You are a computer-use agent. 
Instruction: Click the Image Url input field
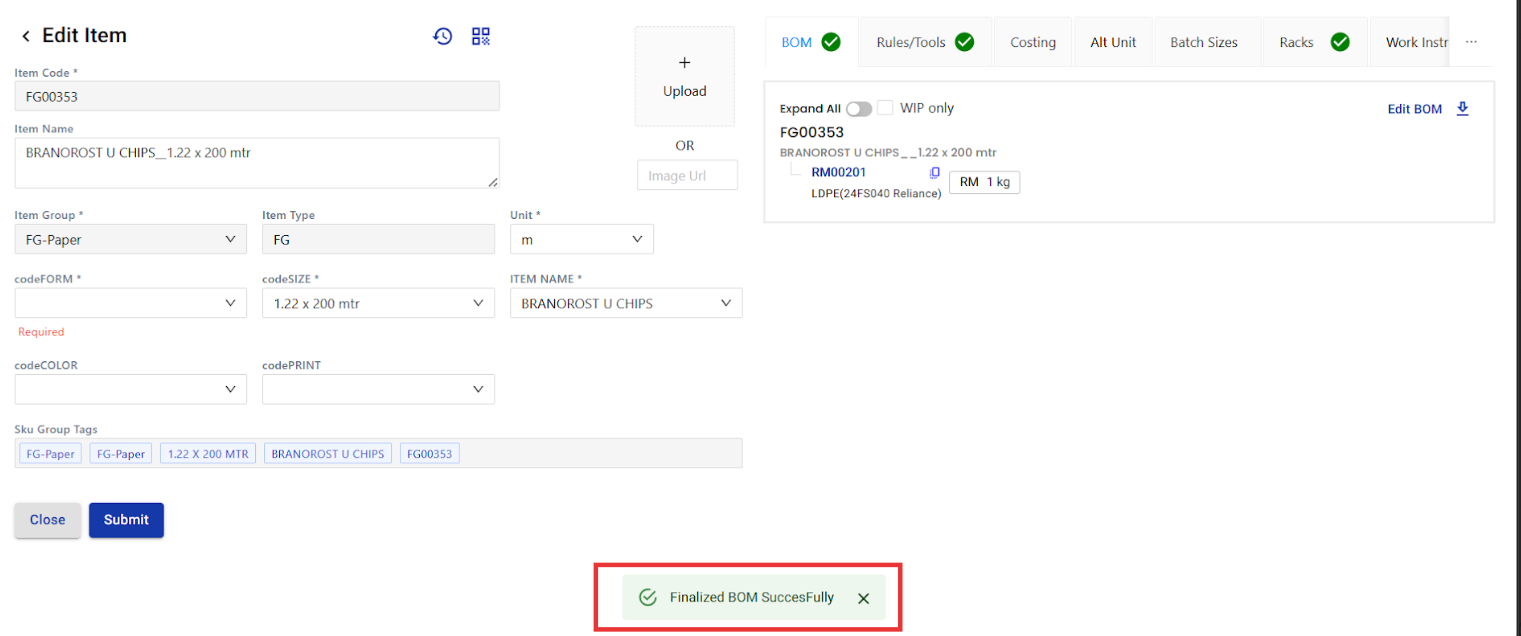(x=687, y=175)
